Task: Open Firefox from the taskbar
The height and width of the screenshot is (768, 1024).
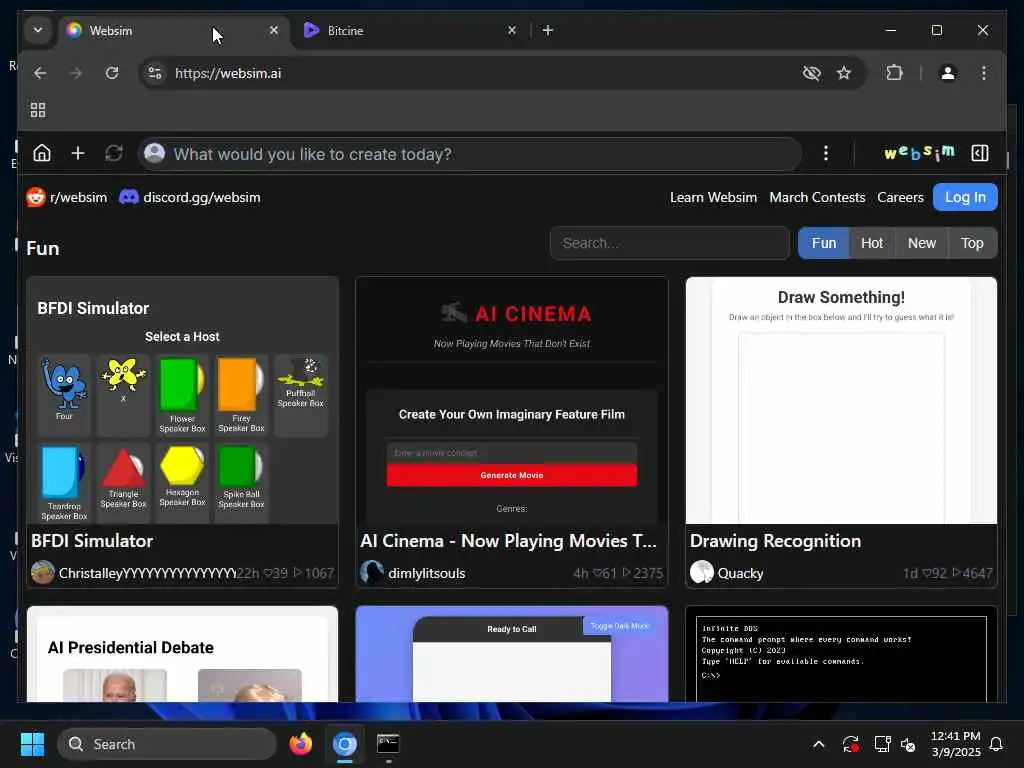Action: pyautogui.click(x=300, y=744)
